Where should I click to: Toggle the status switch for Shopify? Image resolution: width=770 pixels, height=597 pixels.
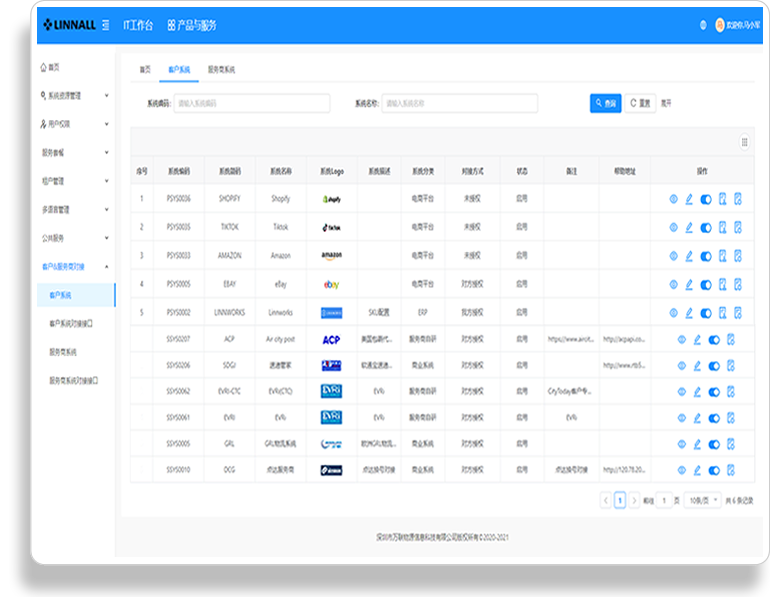click(x=706, y=199)
